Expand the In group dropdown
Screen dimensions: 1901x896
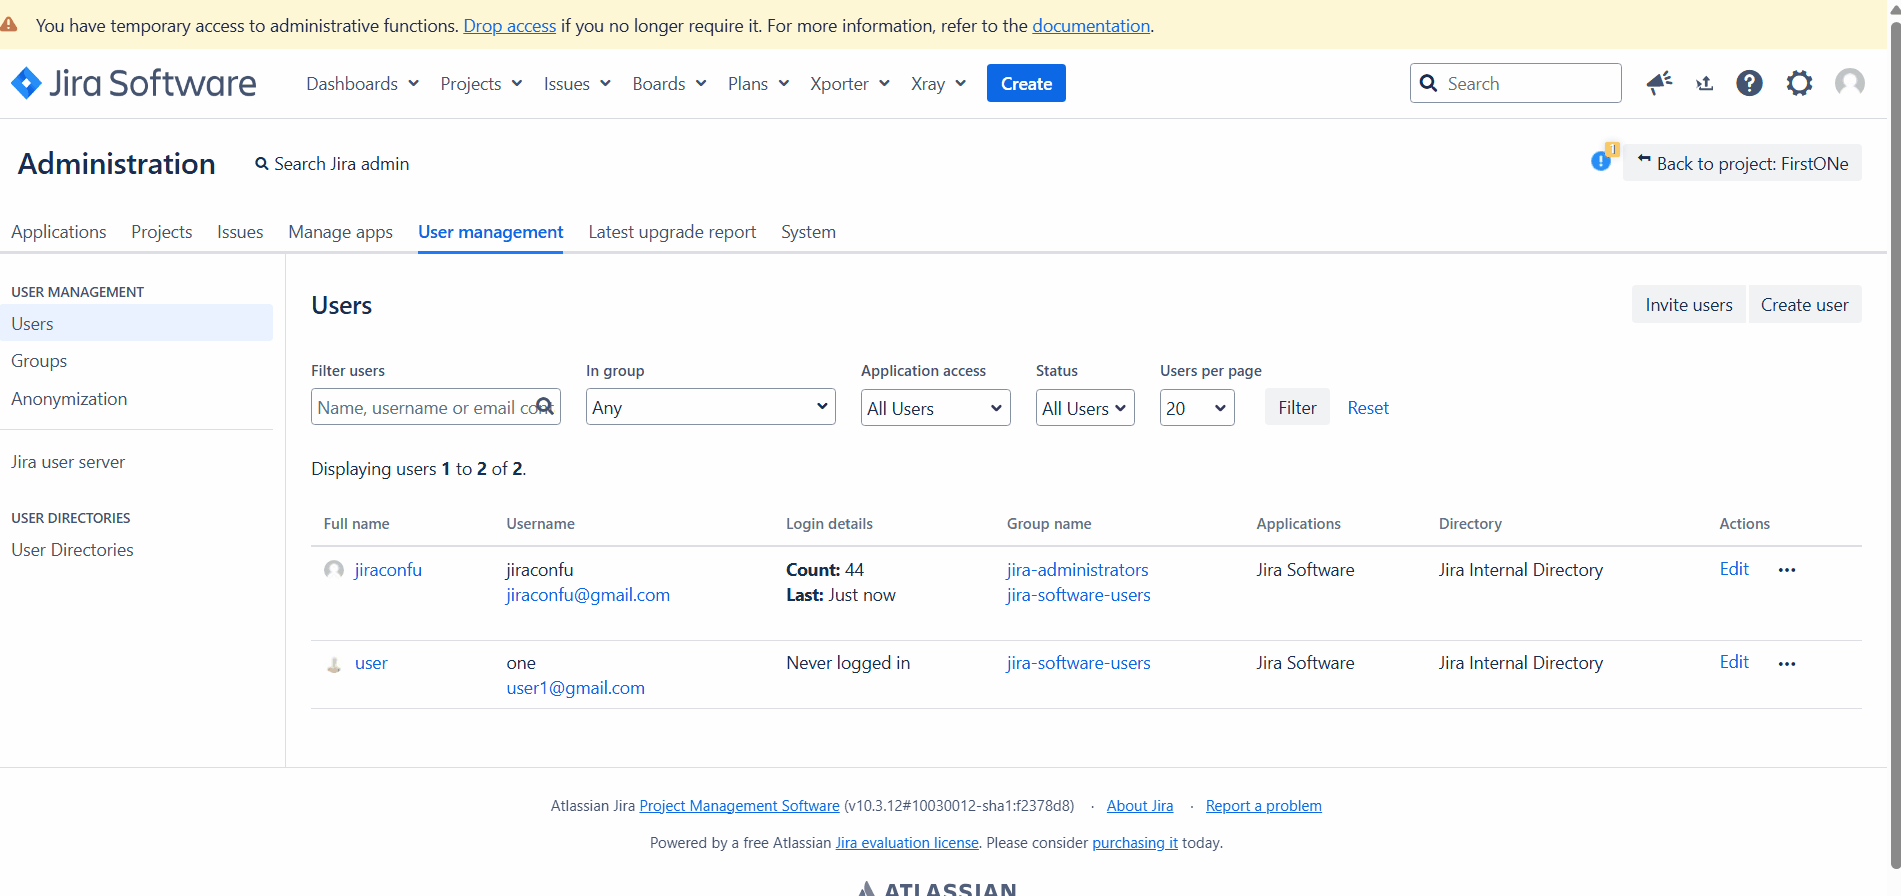click(x=710, y=407)
